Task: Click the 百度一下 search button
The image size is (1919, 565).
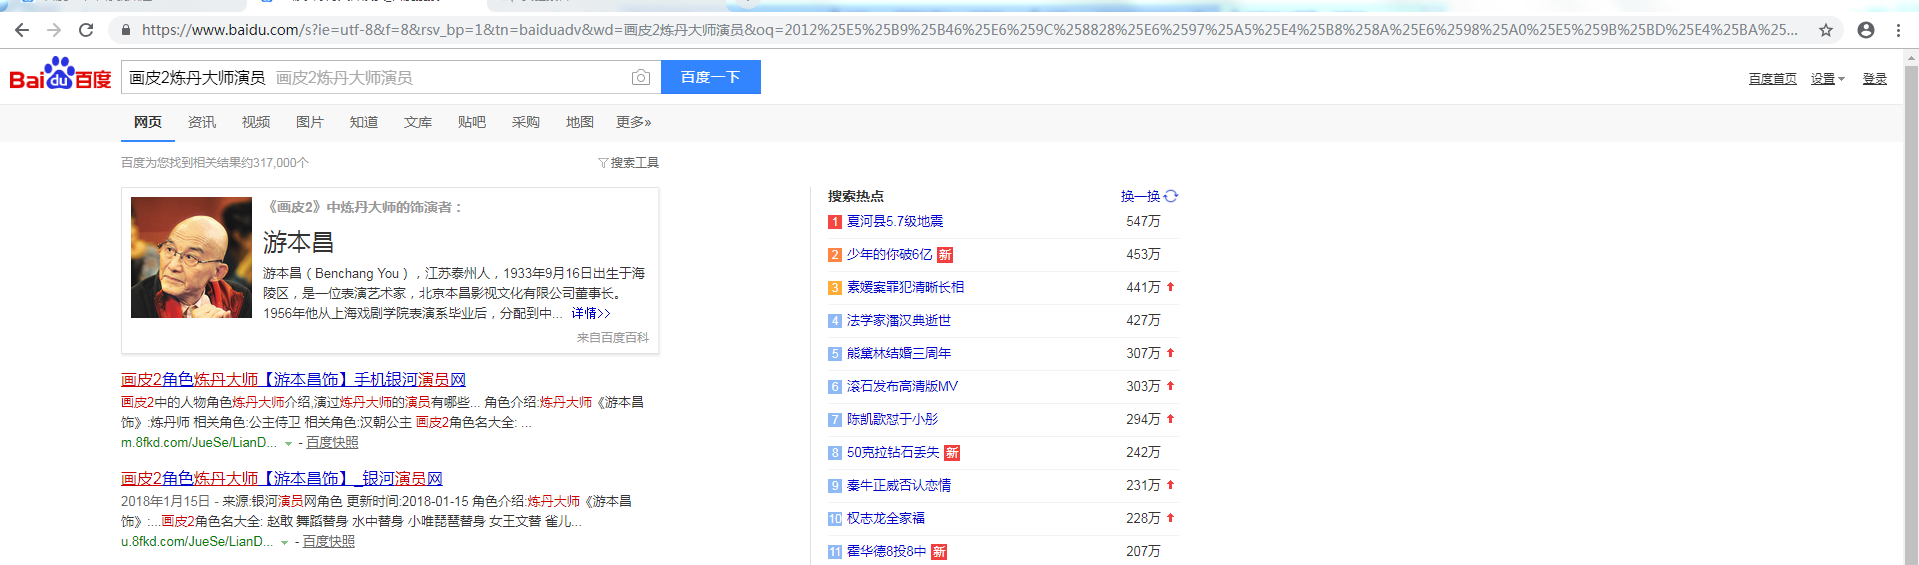Action: tap(711, 77)
